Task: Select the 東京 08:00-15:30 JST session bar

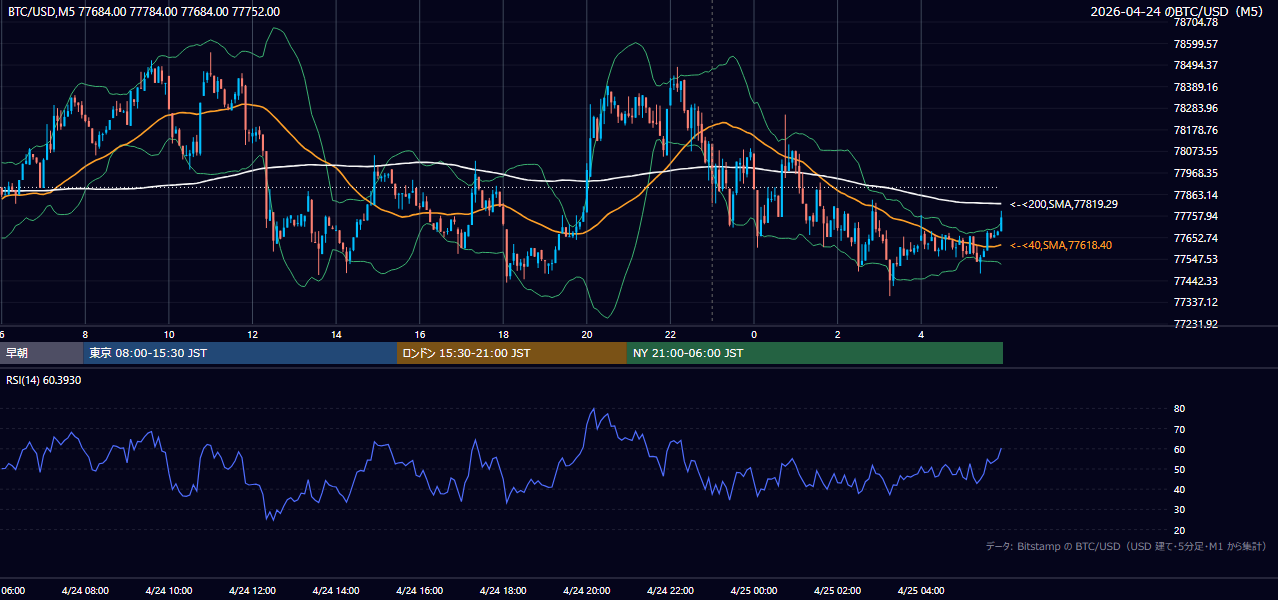Action: pos(240,353)
